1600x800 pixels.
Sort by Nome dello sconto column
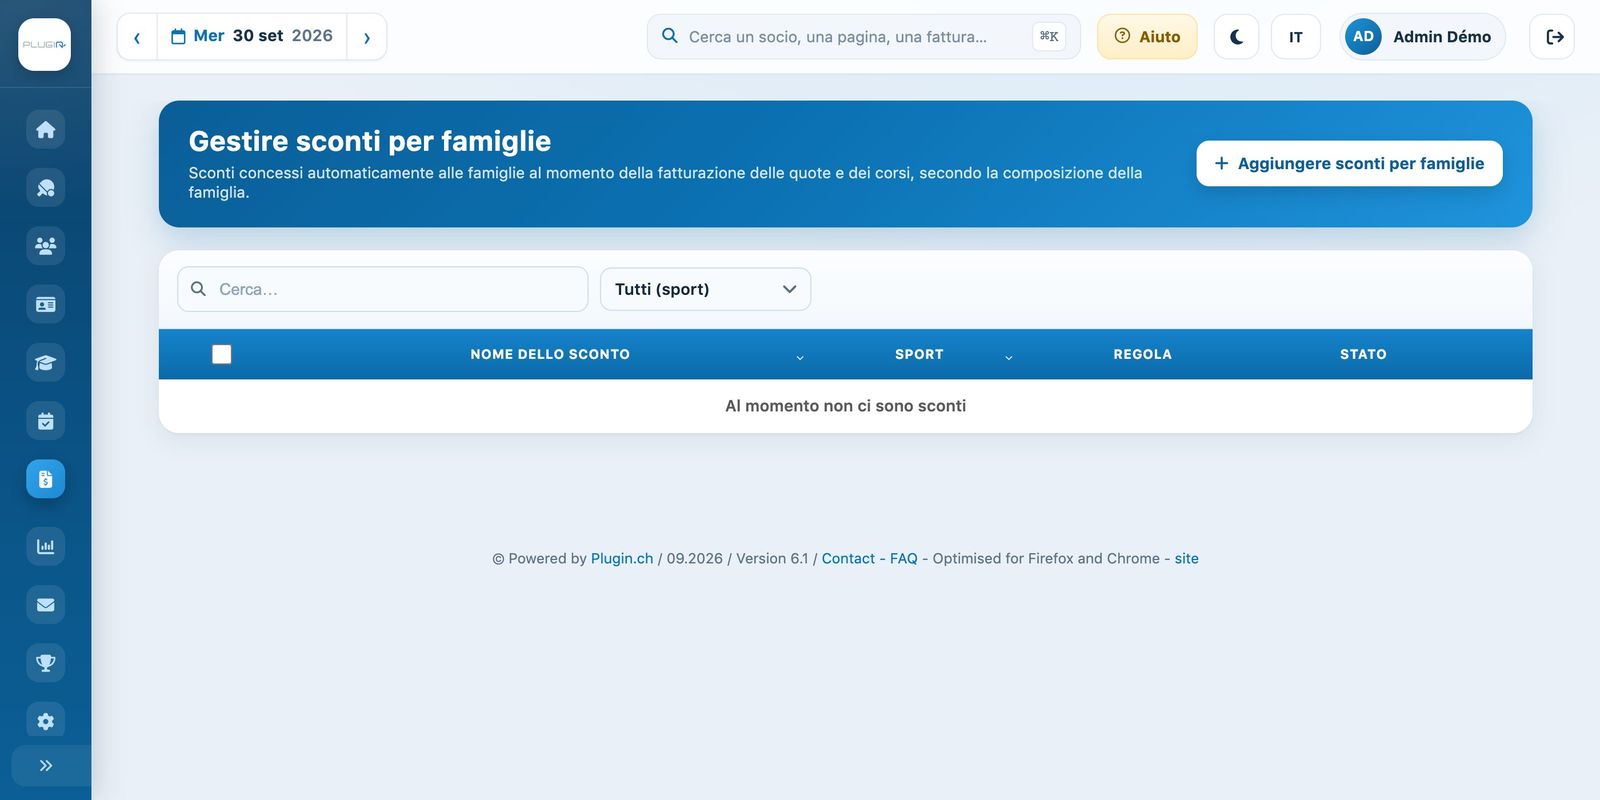550,354
